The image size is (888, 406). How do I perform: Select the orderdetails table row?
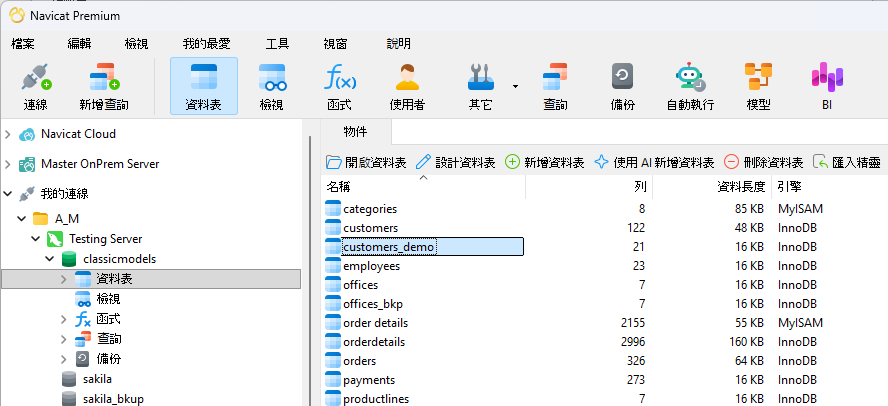tap(606, 342)
